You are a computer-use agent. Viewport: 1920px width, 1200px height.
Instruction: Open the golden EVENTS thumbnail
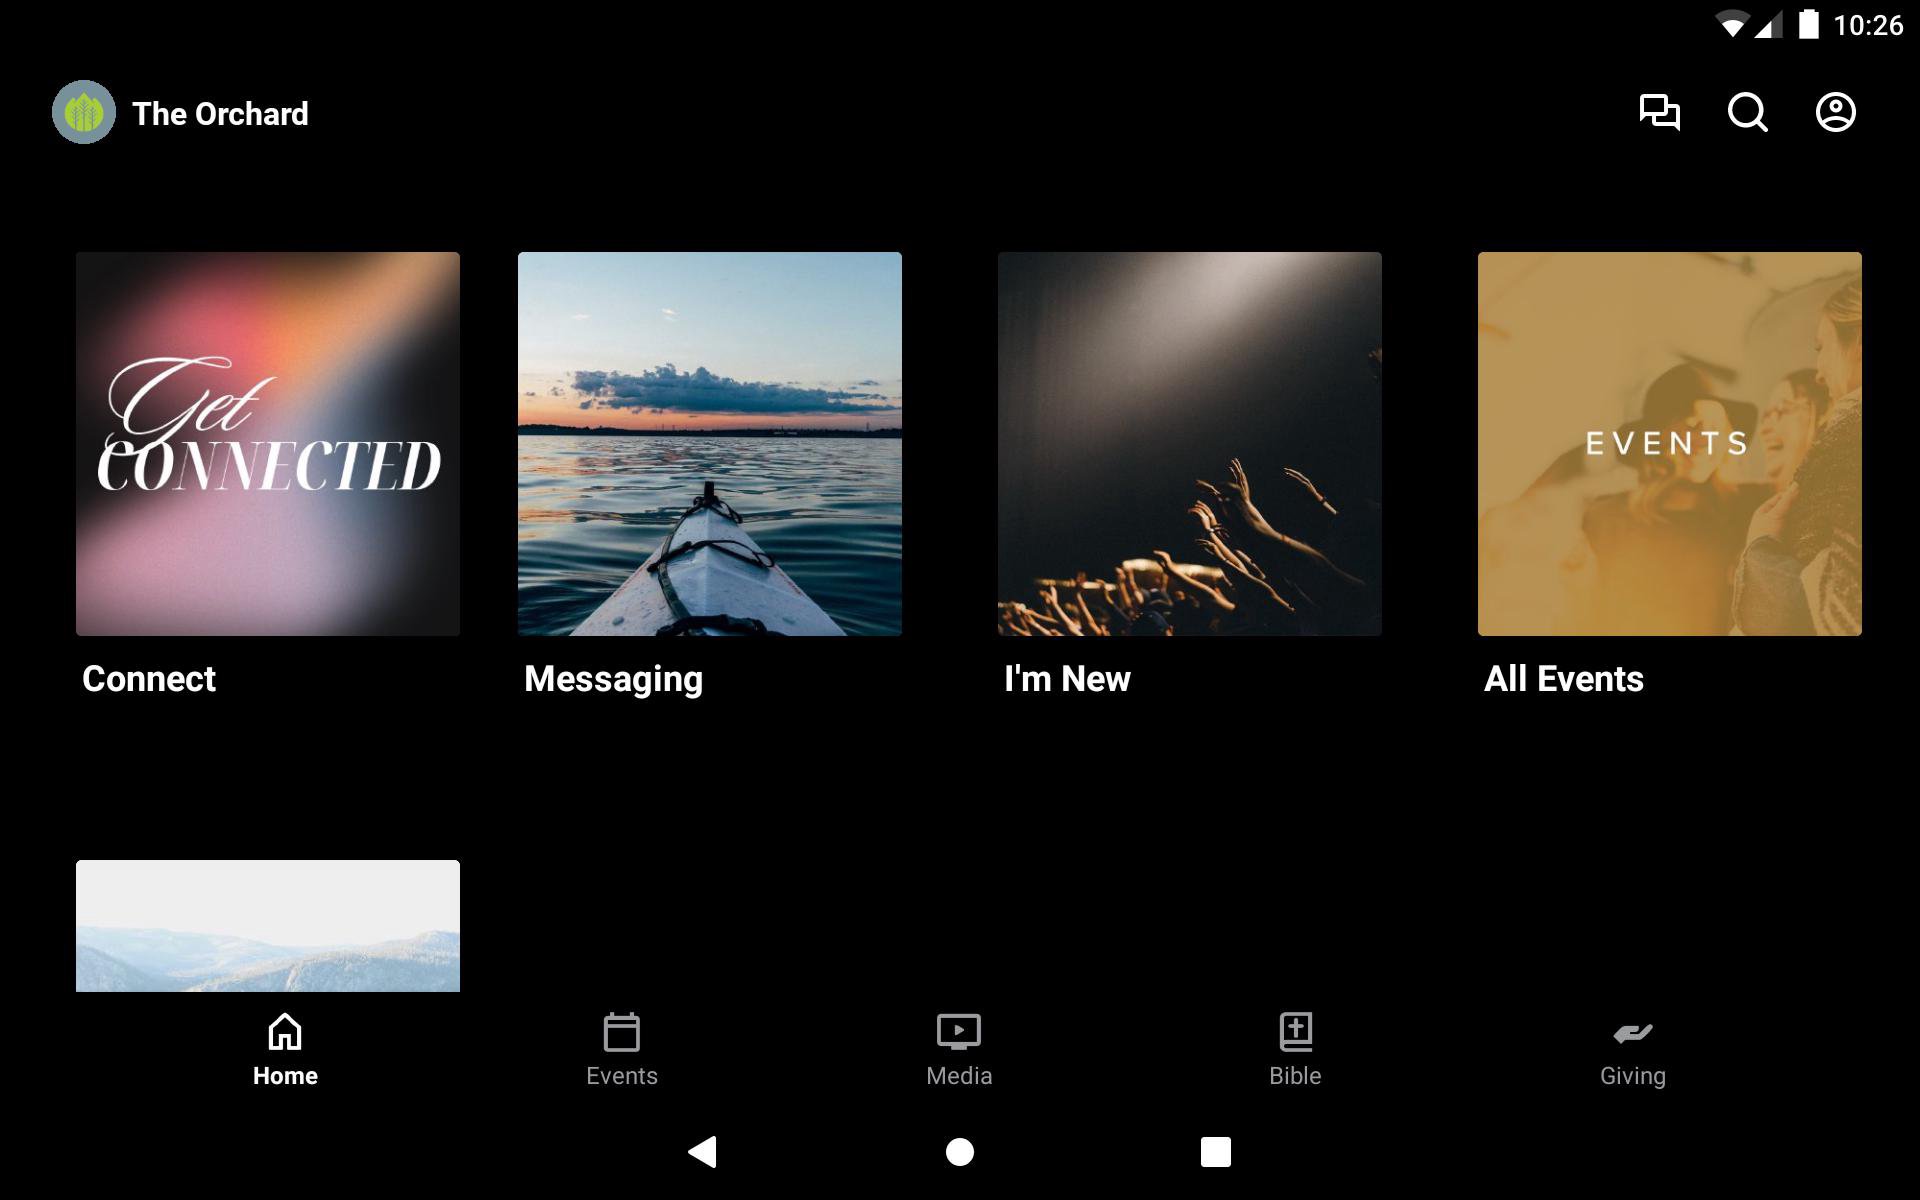[1670, 444]
